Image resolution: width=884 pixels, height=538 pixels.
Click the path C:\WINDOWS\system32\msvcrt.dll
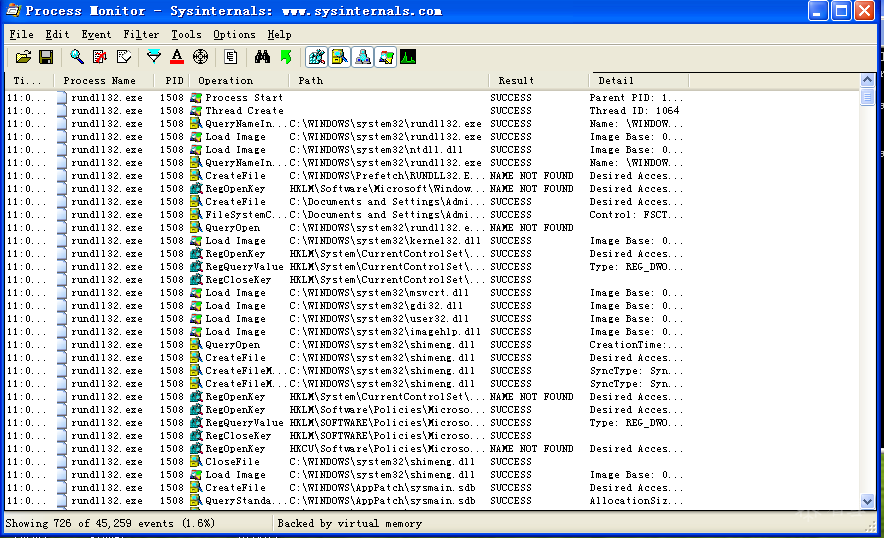click(x=379, y=293)
